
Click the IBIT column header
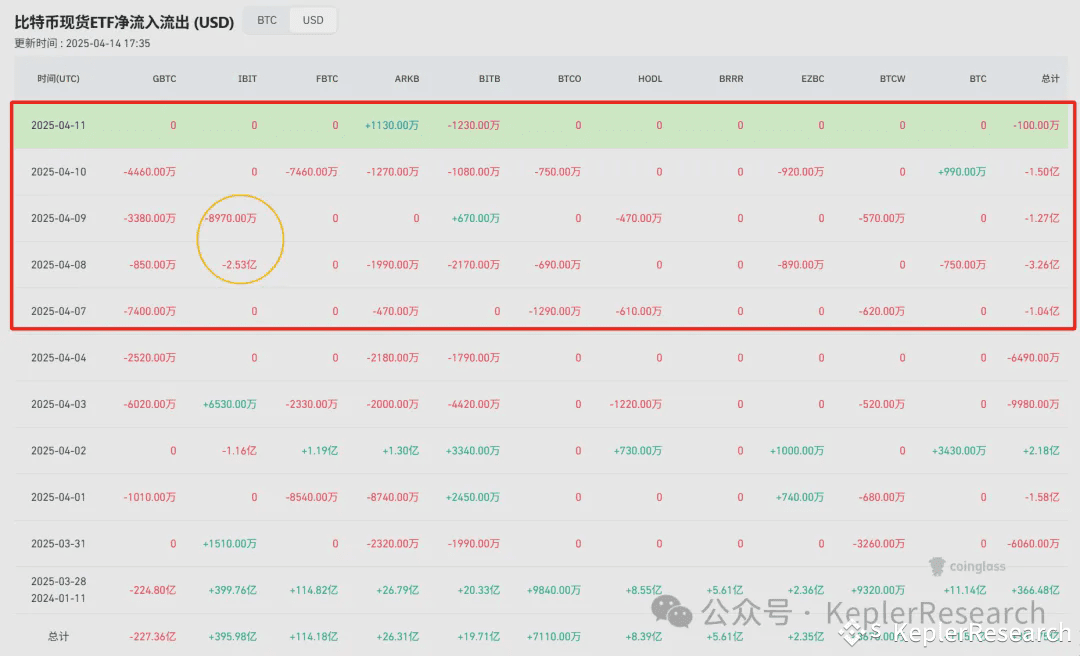pos(247,79)
